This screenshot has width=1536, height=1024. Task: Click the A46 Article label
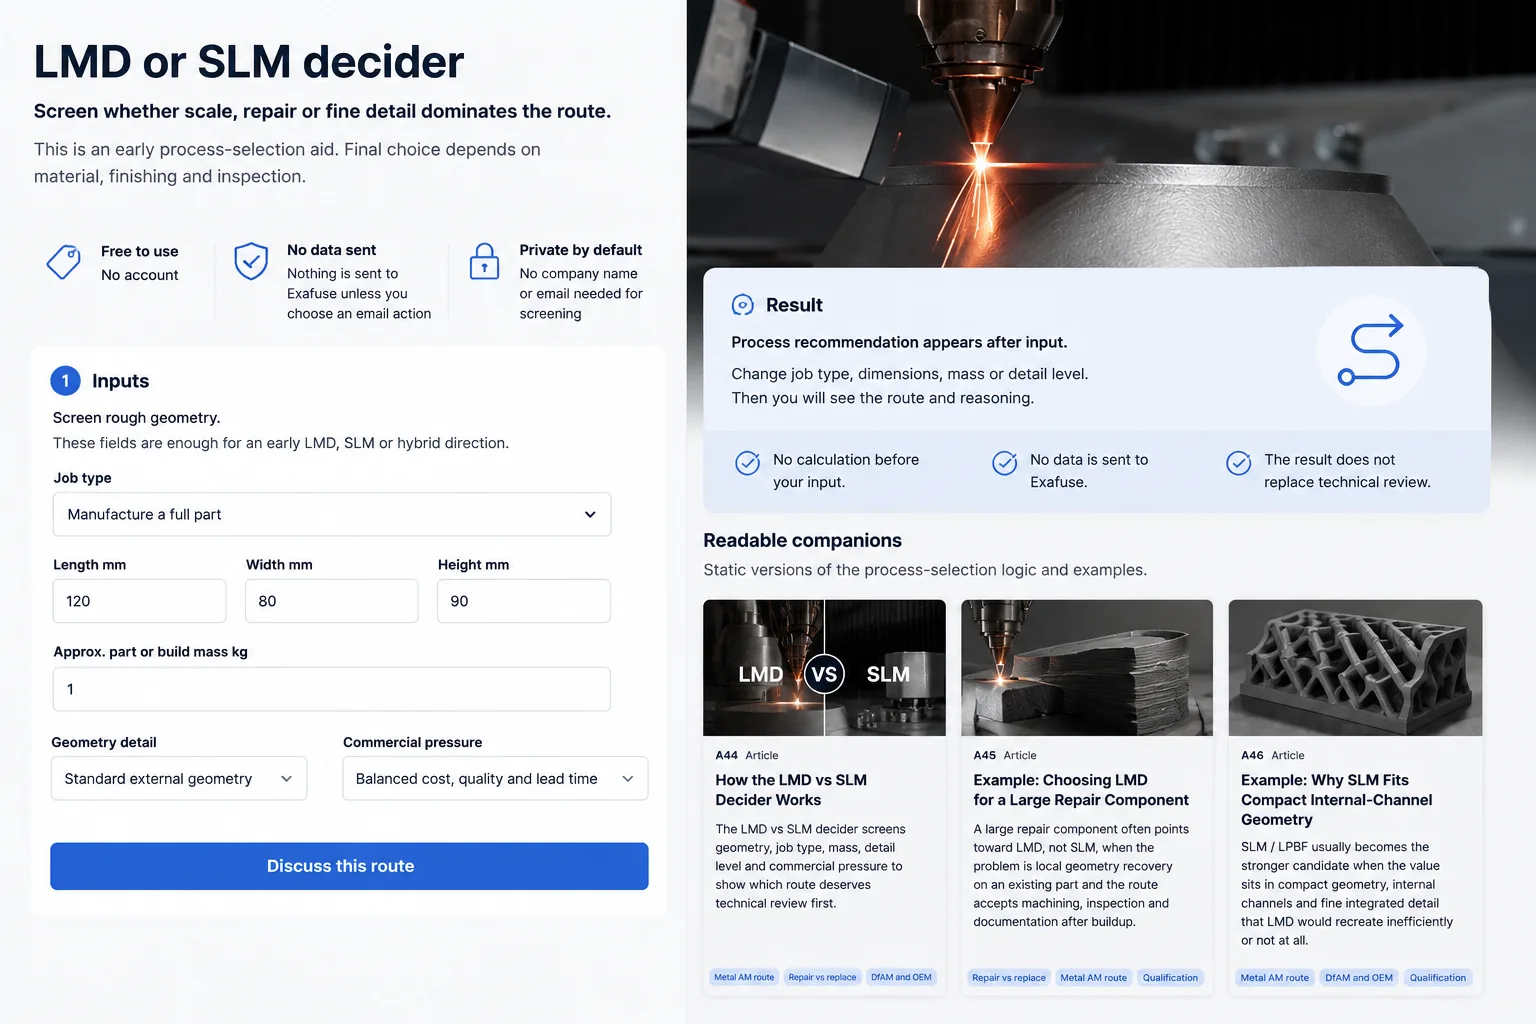pyautogui.click(x=1273, y=755)
